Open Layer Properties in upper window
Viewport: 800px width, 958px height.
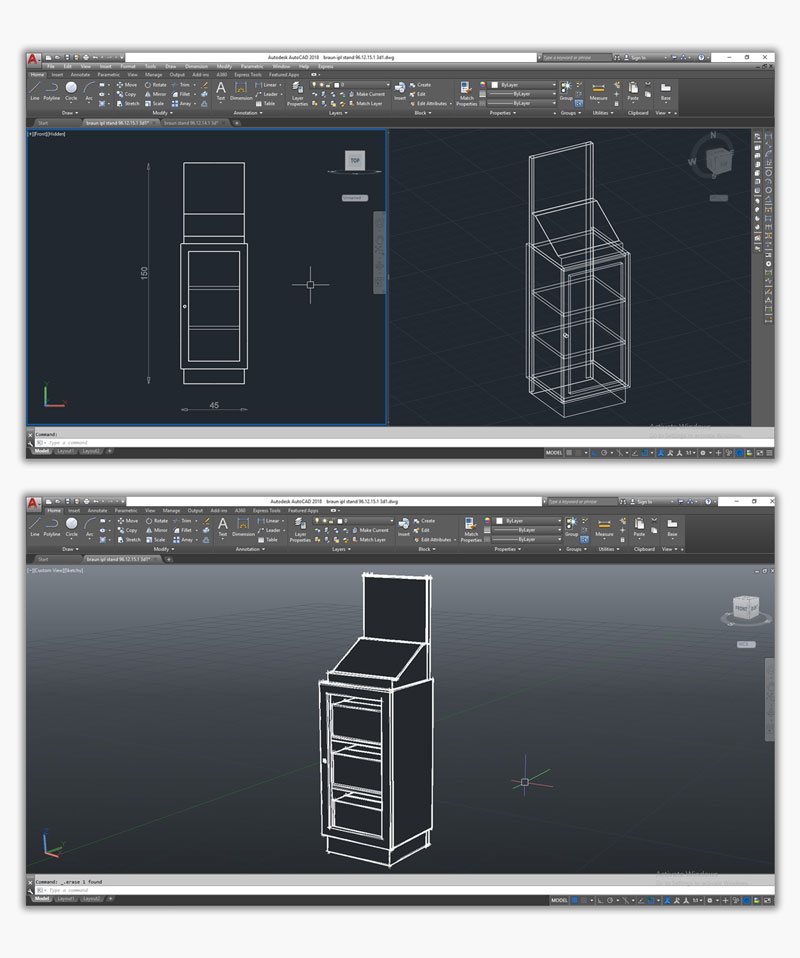click(x=298, y=93)
